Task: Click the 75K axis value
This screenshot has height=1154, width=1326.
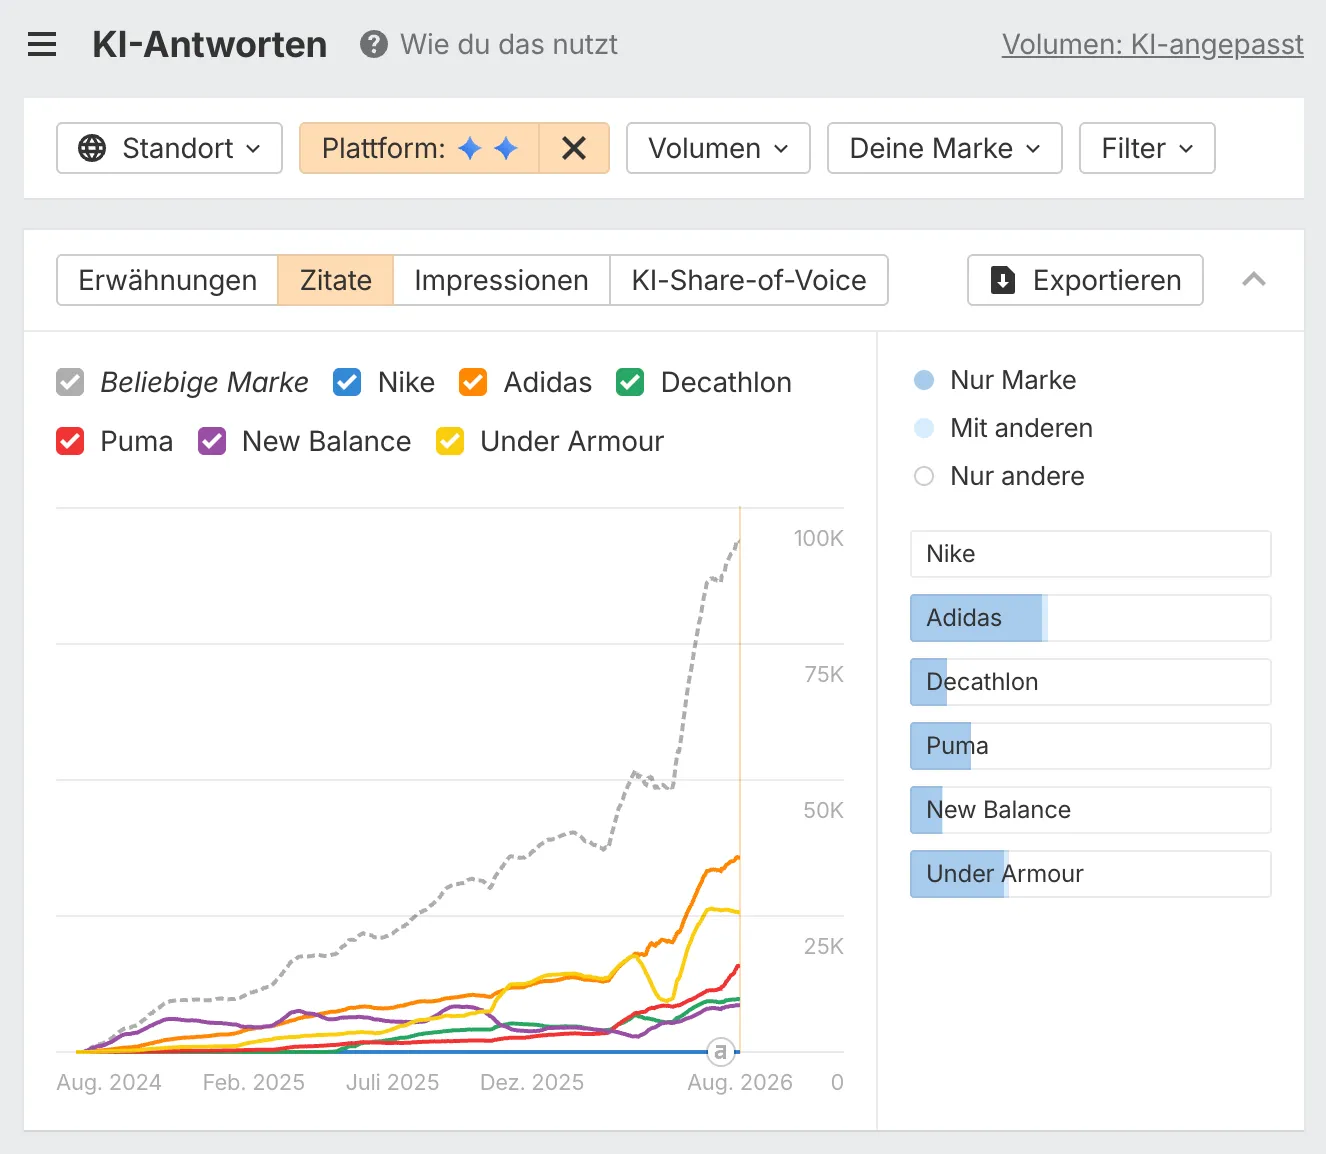Action: click(x=824, y=674)
